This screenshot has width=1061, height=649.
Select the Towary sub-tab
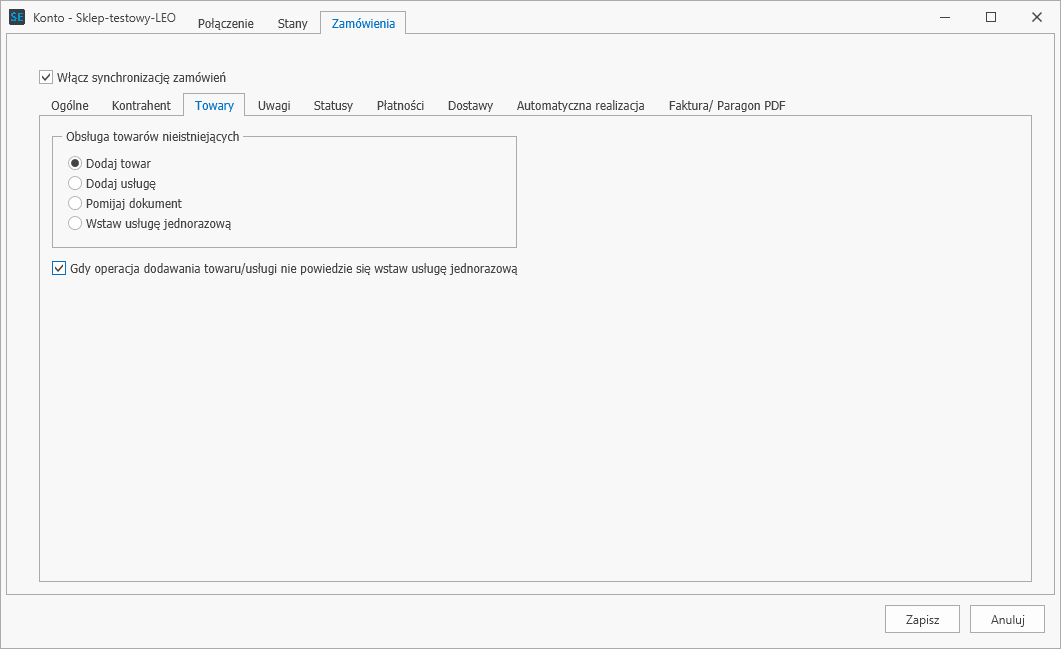point(215,105)
